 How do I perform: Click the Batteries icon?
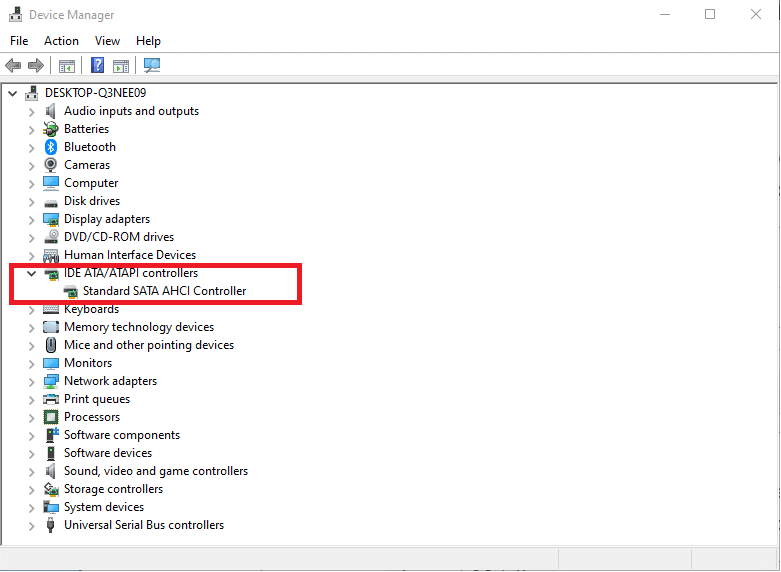click(x=50, y=129)
